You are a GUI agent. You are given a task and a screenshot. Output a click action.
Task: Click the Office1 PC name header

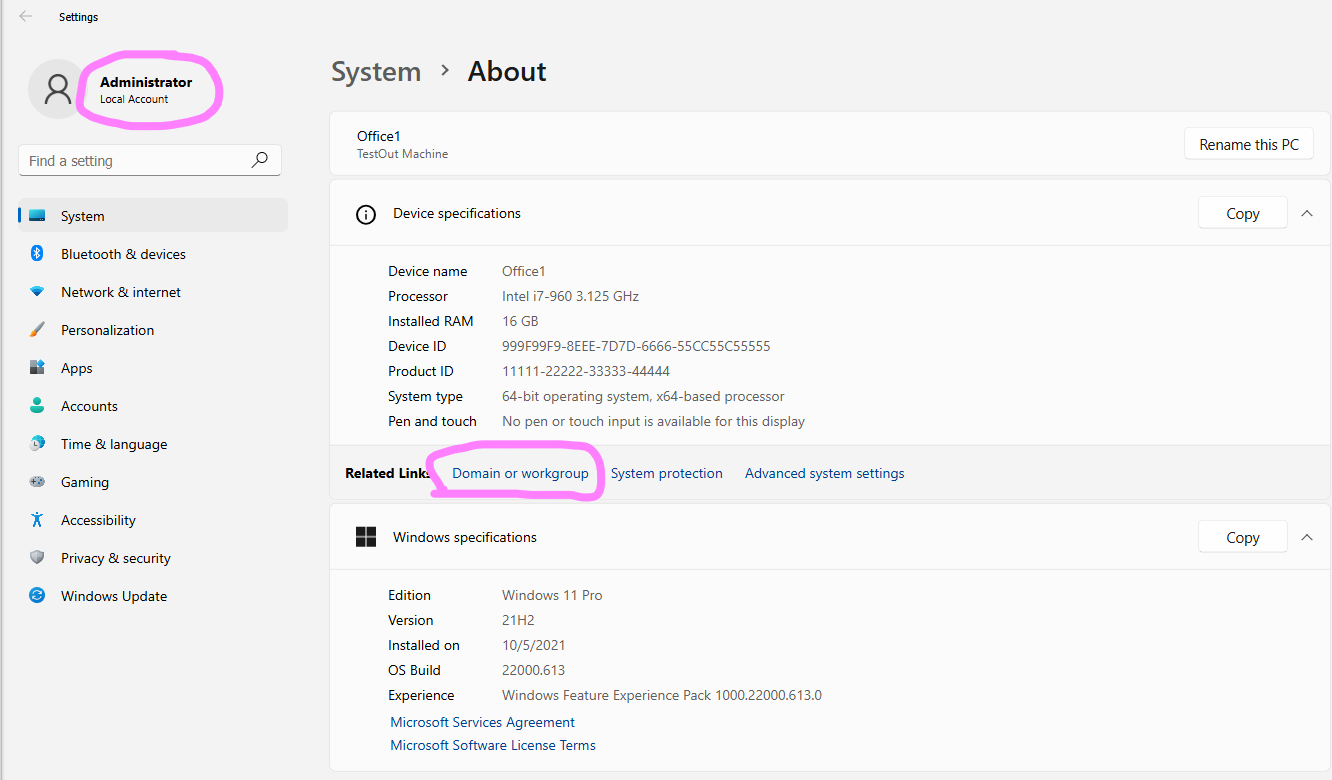pyautogui.click(x=379, y=136)
